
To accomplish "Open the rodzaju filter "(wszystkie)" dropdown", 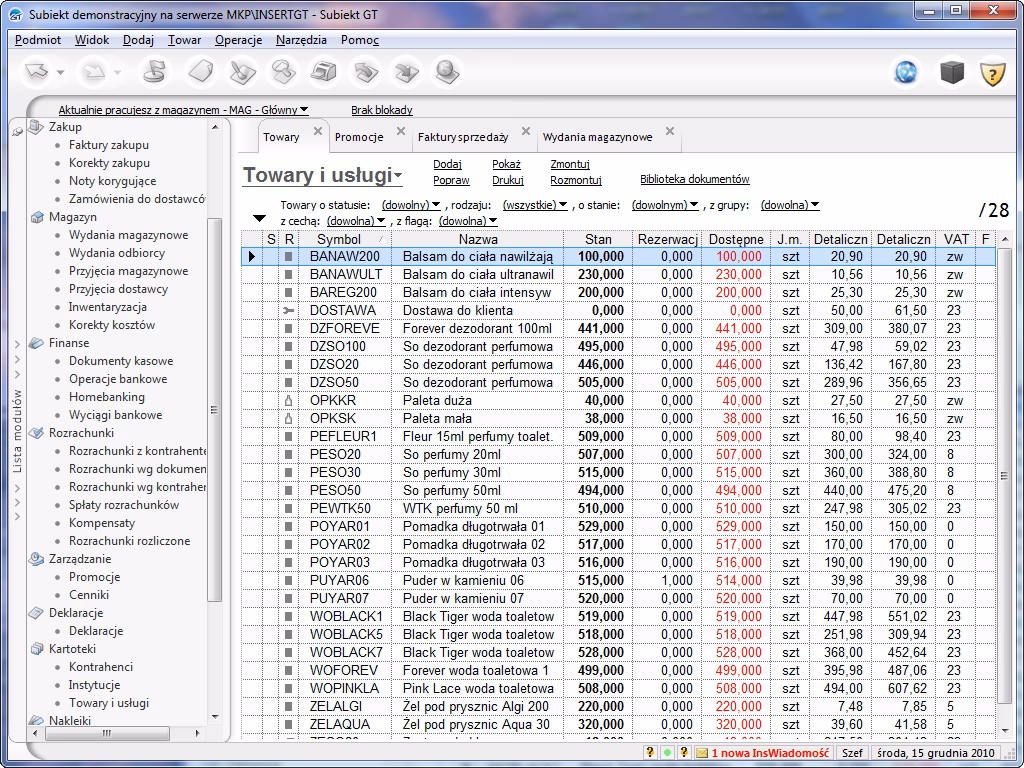I will click(x=535, y=205).
